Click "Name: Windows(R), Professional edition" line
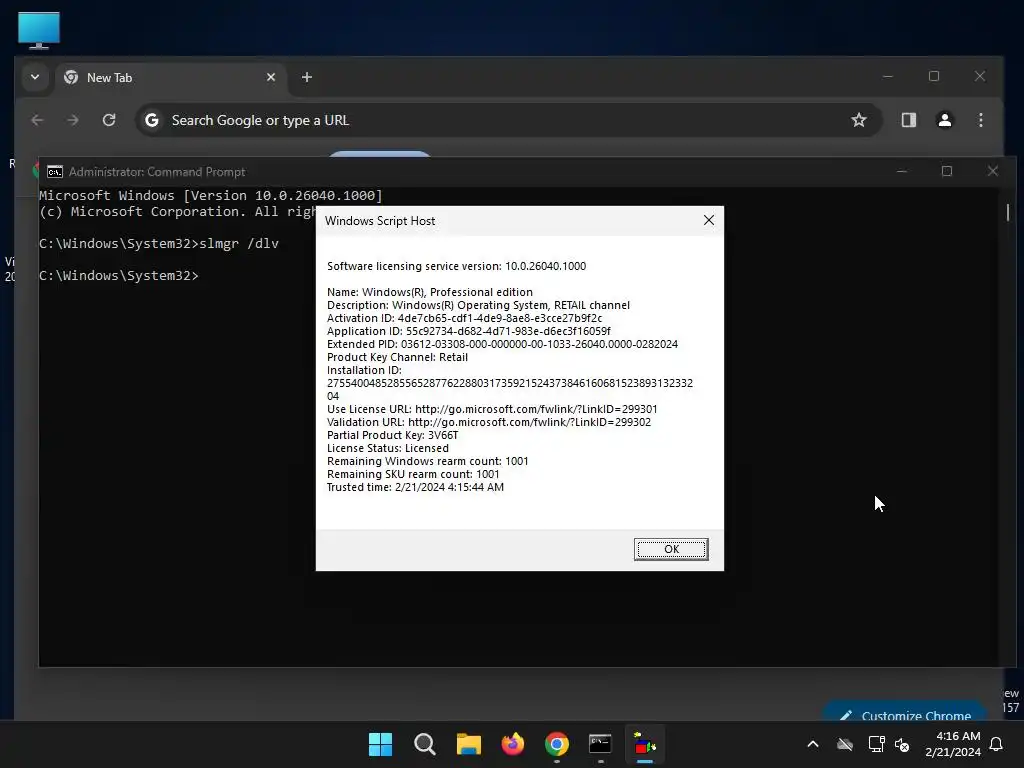The image size is (1024, 768). [x=430, y=292]
